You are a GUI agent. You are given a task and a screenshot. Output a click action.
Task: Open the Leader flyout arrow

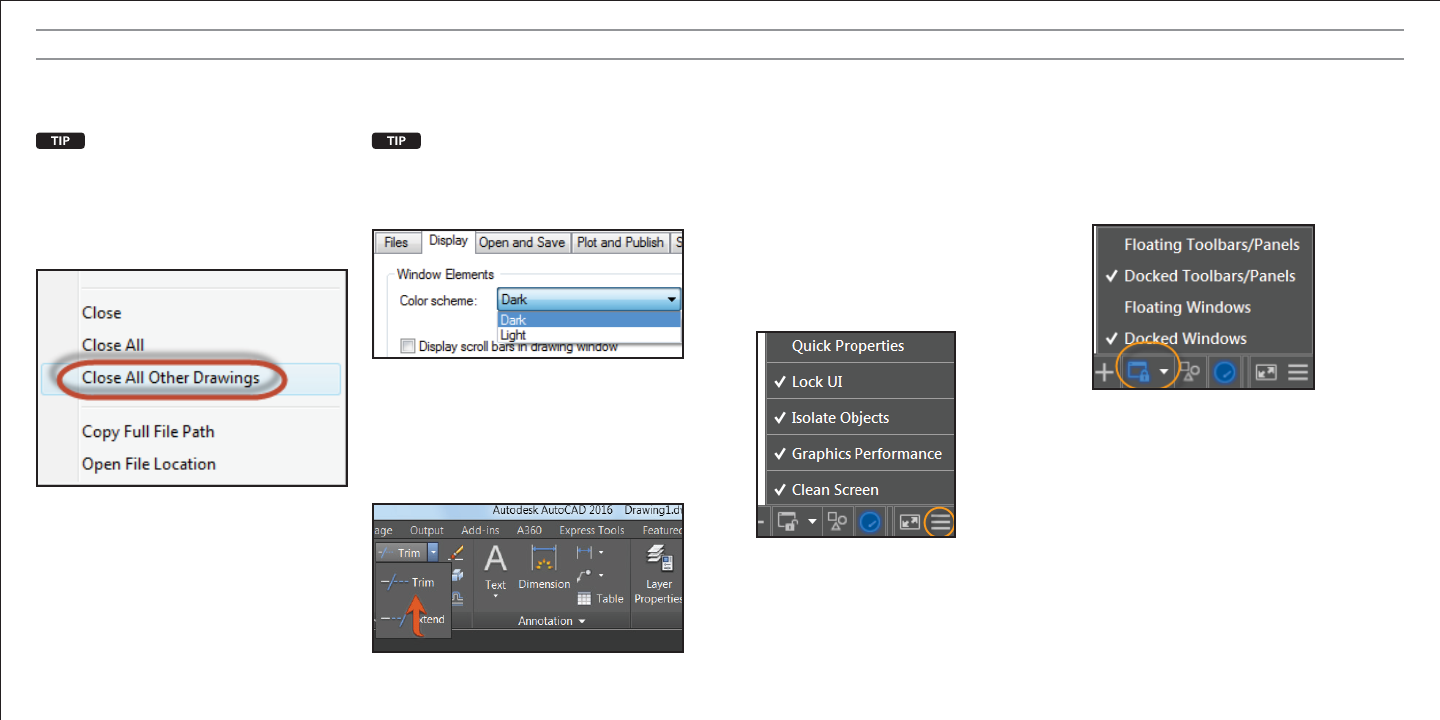click(x=601, y=575)
